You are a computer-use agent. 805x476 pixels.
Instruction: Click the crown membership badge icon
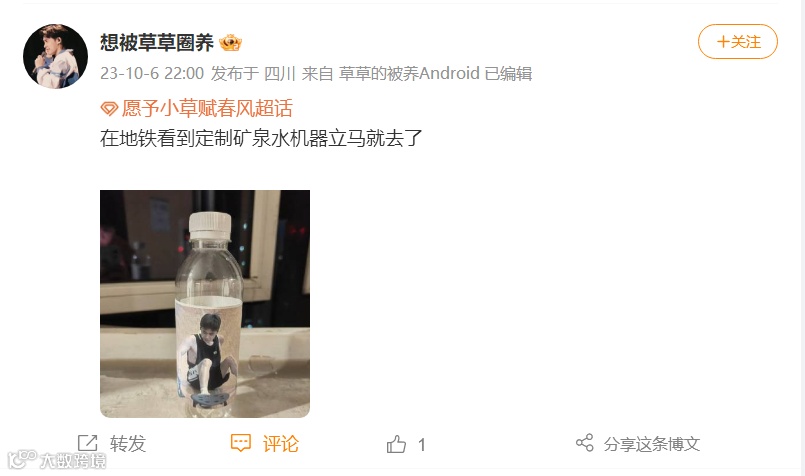click(231, 43)
